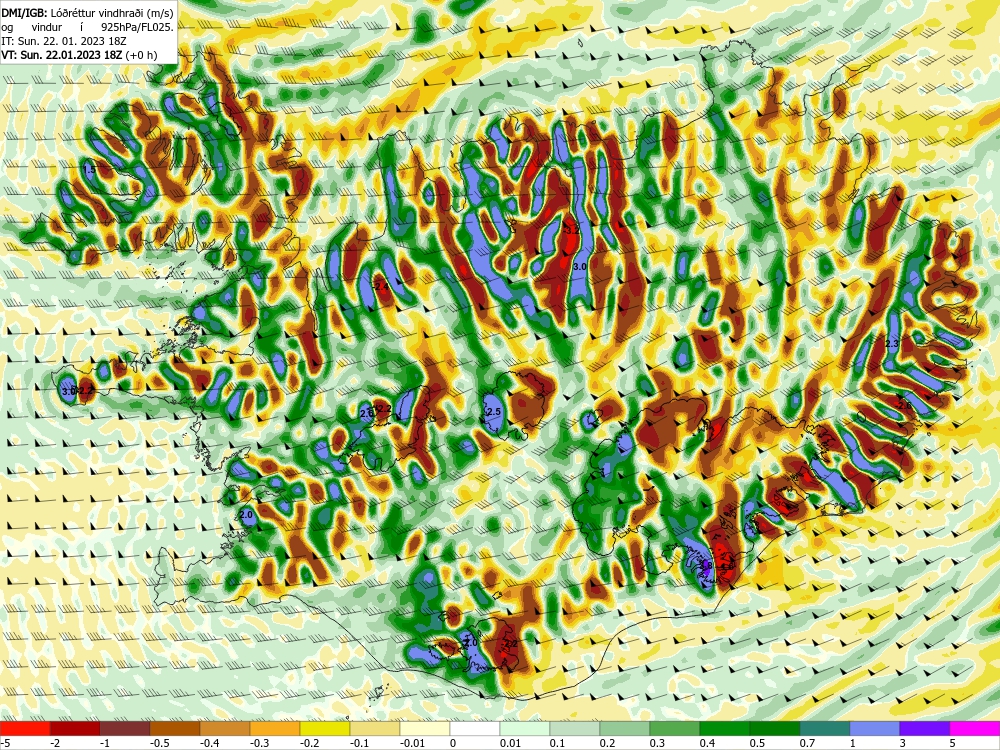1000x750 pixels.
Task: Select the palest green 0.01 to 0.1 legend swatch
Action: point(525,728)
